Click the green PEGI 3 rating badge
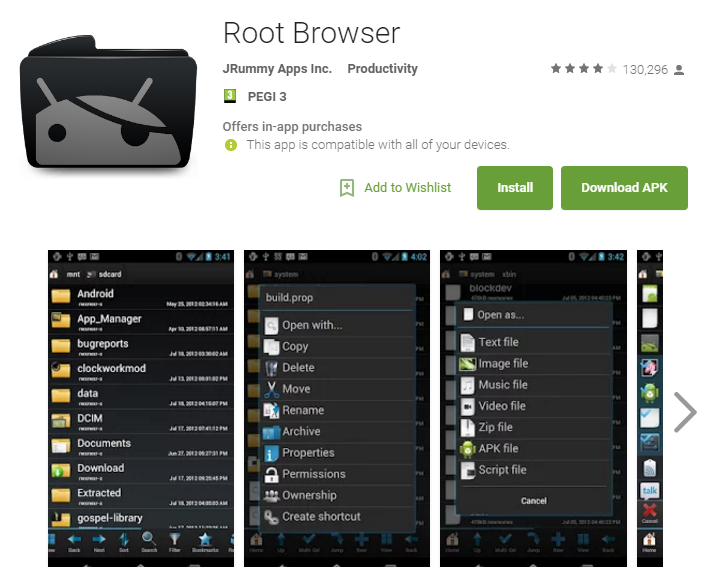Viewport: 711px width, 571px height. [x=230, y=96]
